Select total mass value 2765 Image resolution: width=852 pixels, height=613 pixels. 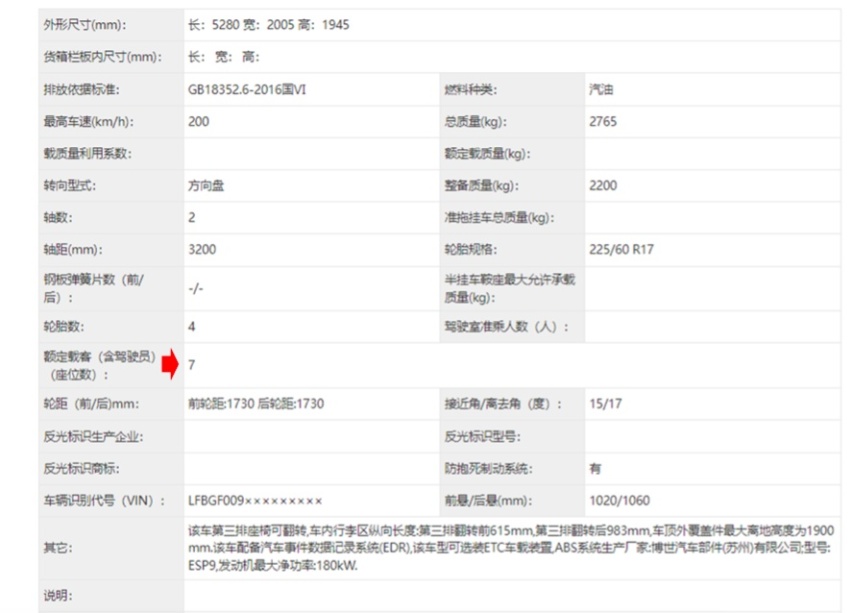[x=603, y=122]
